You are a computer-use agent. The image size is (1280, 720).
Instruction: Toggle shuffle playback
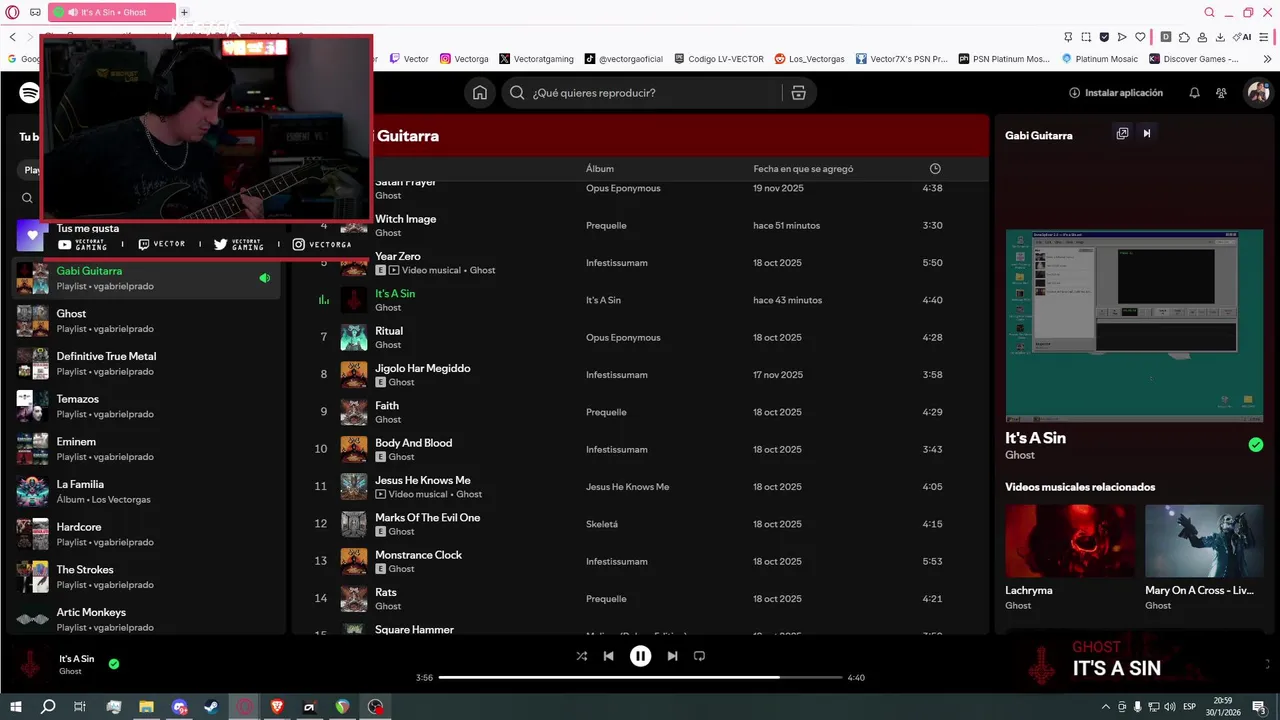coord(582,656)
